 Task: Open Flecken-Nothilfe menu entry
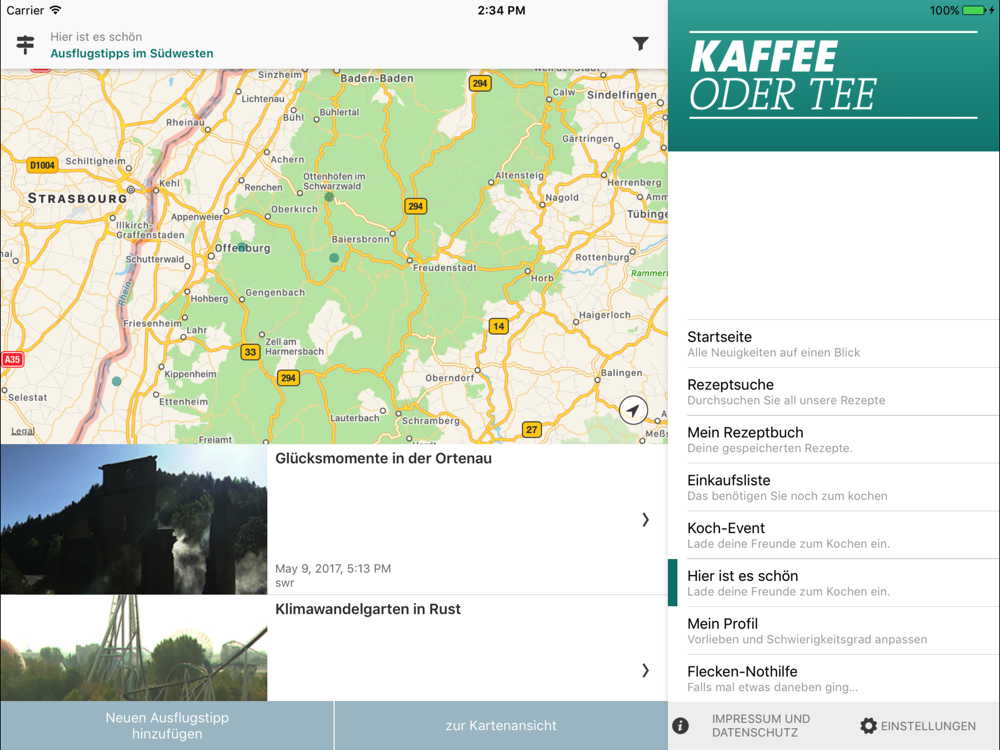pyautogui.click(x=834, y=679)
